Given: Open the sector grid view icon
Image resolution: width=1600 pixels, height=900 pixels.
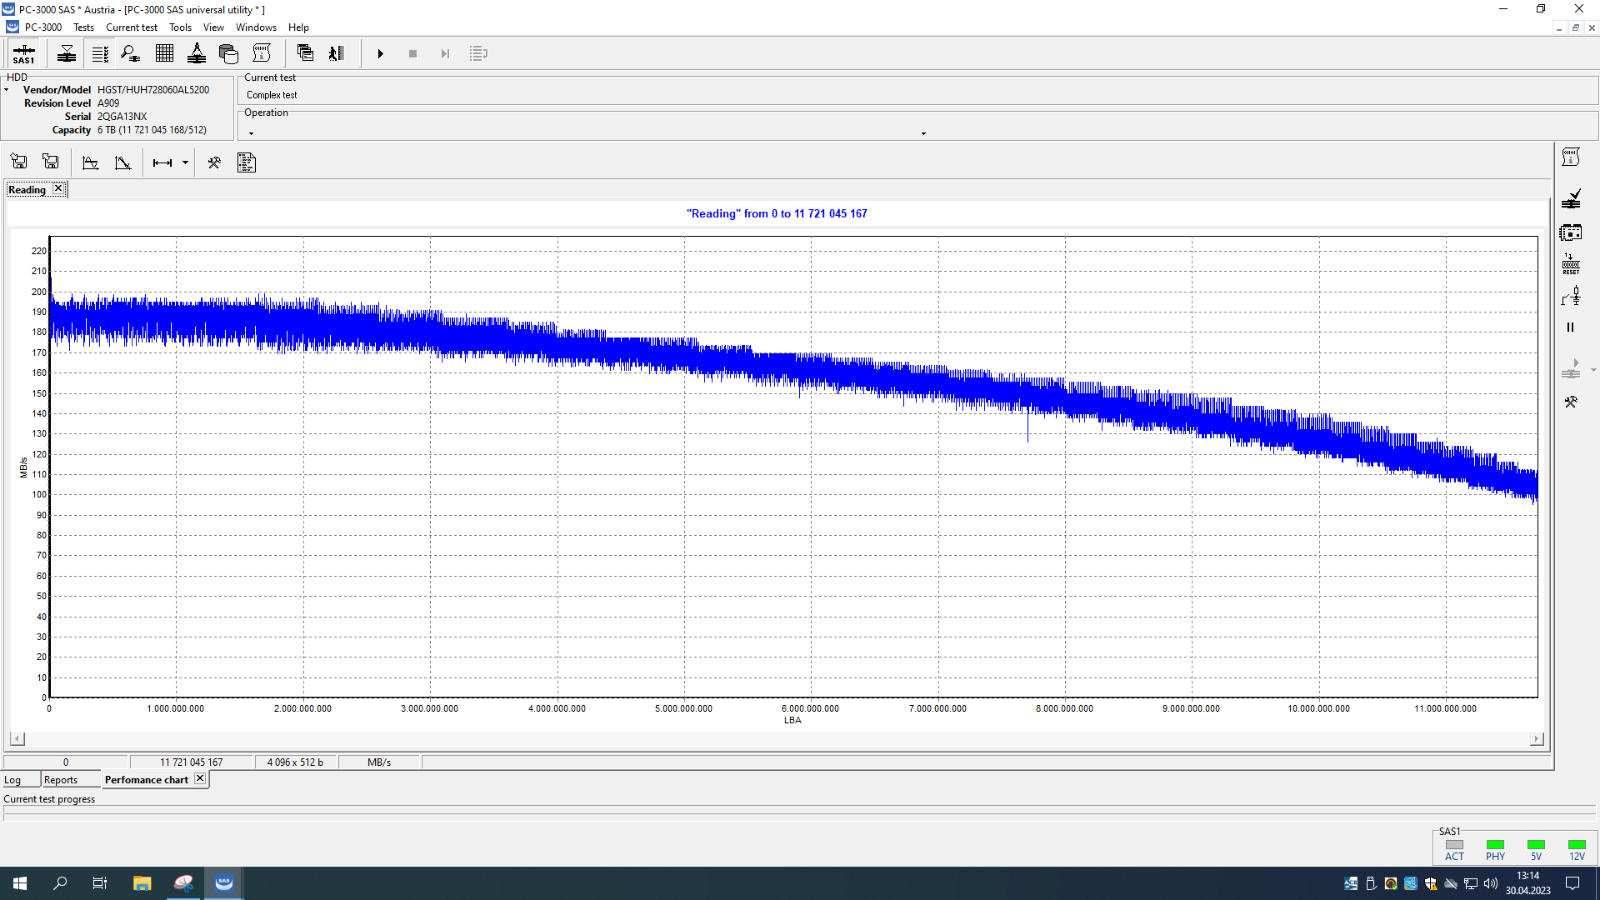Looking at the screenshot, I should 165,54.
